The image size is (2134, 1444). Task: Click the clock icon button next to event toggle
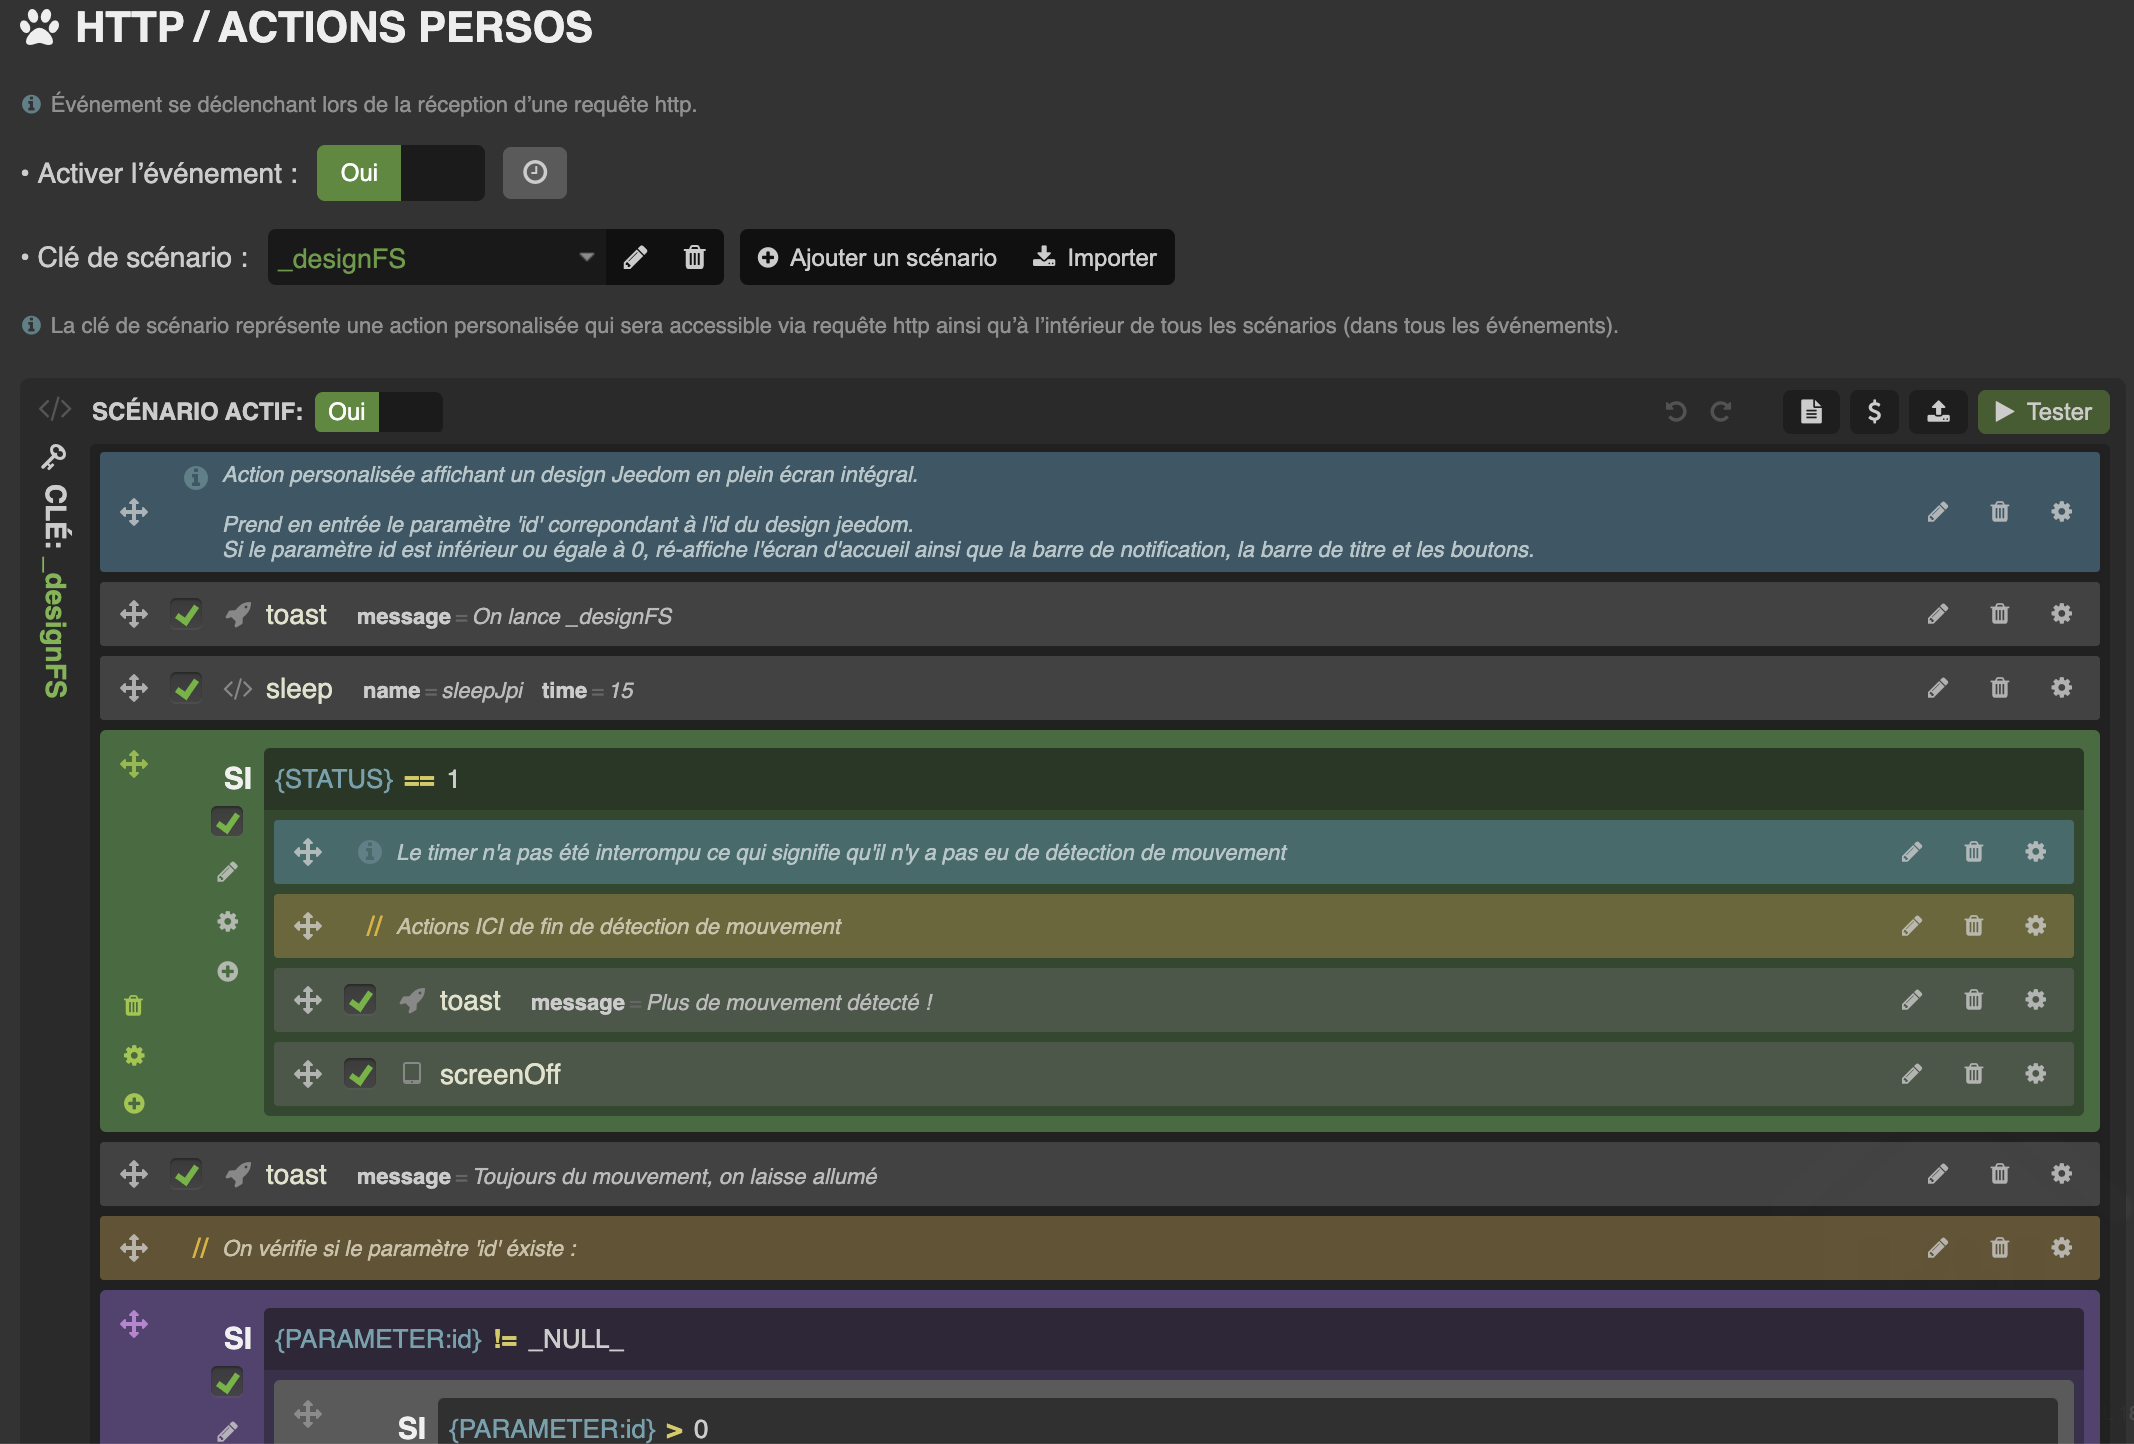point(535,173)
